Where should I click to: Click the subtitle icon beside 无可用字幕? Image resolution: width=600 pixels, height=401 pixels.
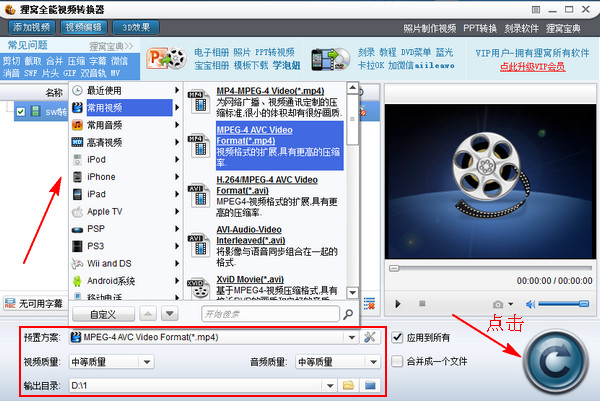(x=10, y=303)
